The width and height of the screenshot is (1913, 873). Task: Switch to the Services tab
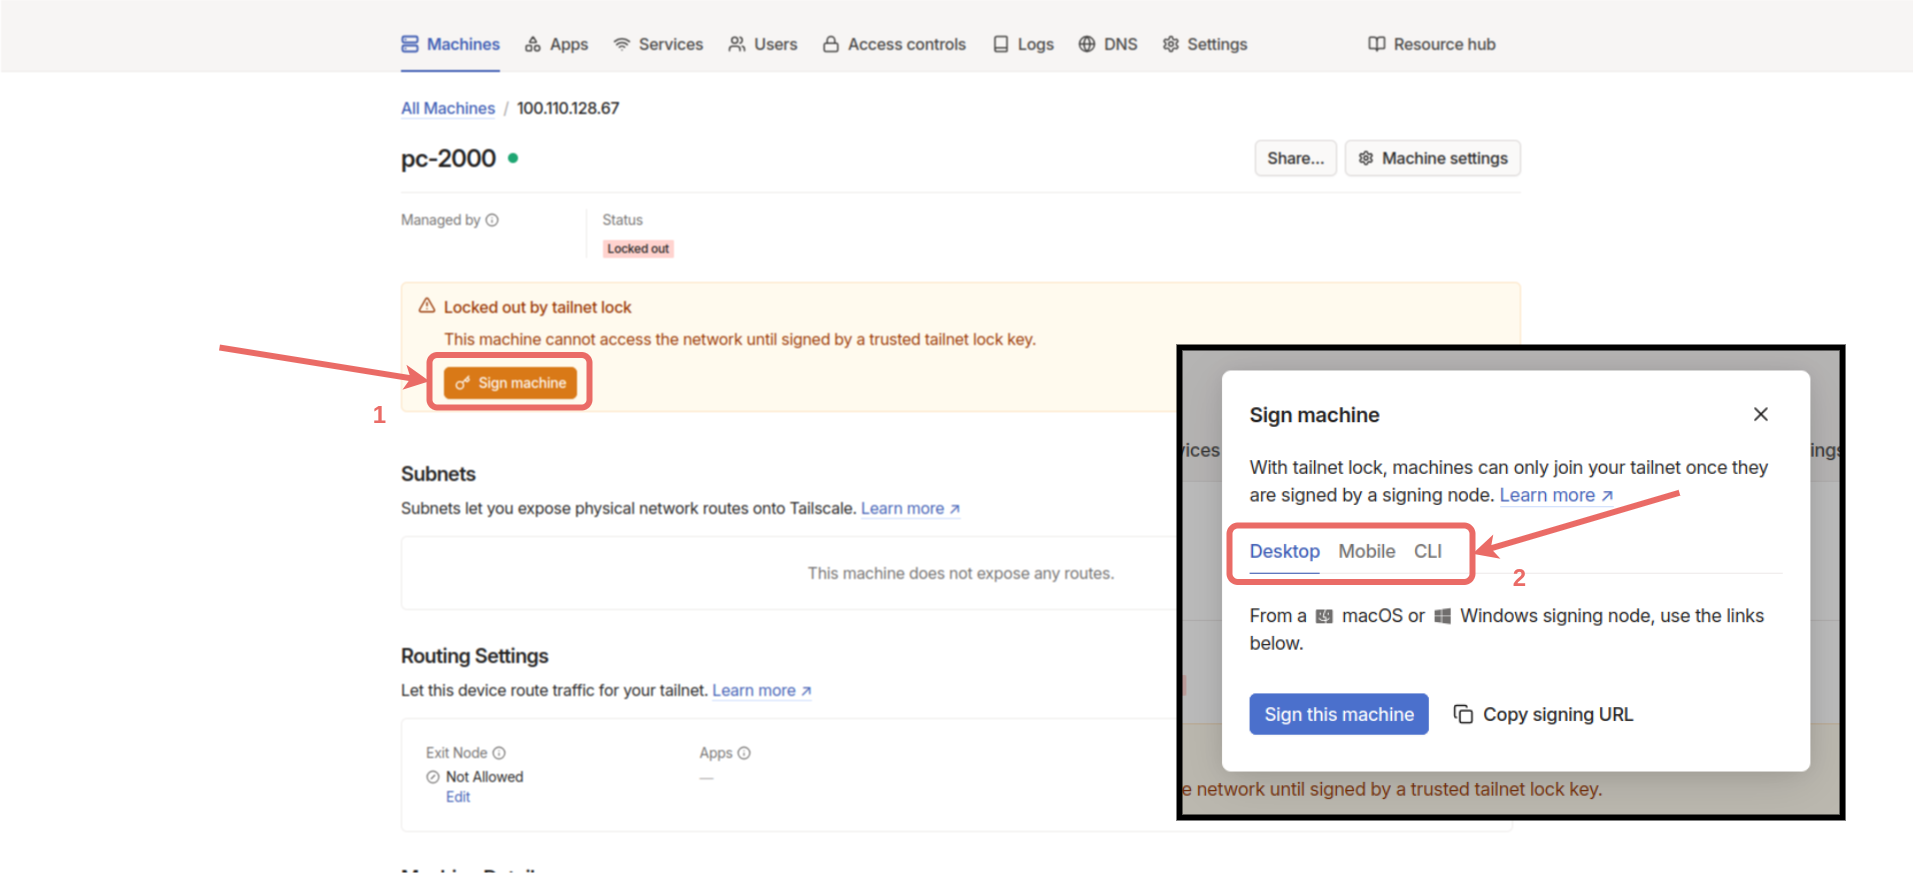click(658, 44)
